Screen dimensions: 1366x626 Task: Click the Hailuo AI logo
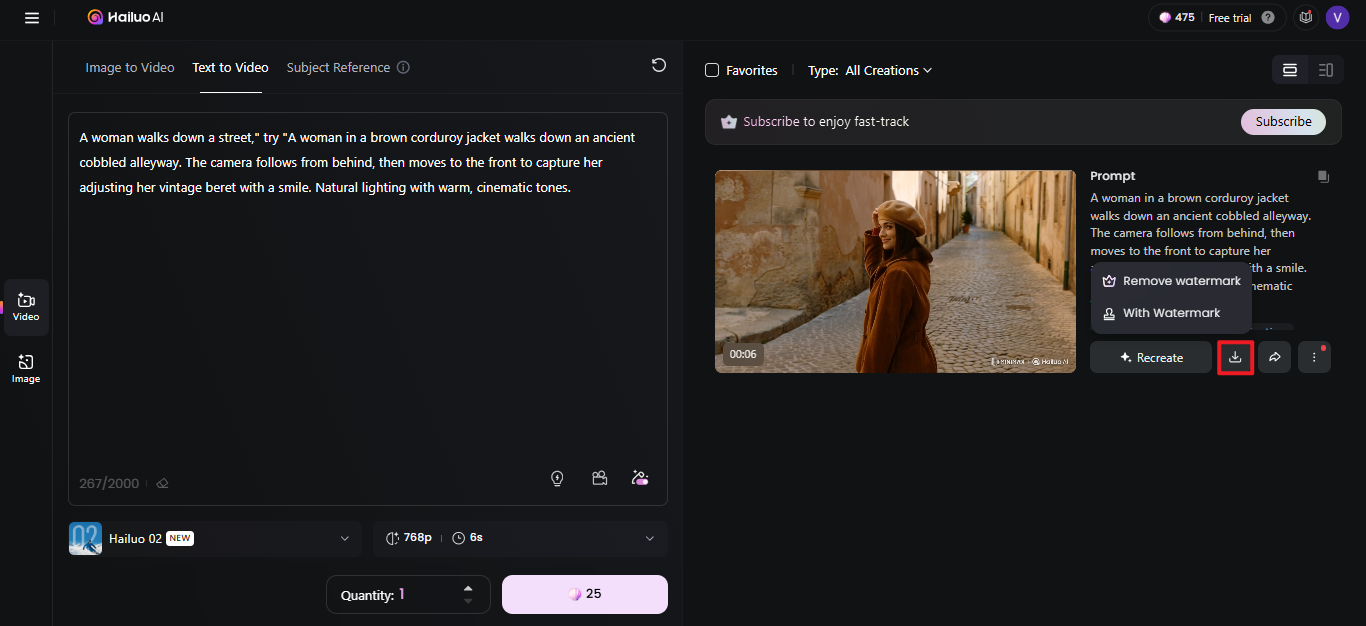[x=125, y=17]
